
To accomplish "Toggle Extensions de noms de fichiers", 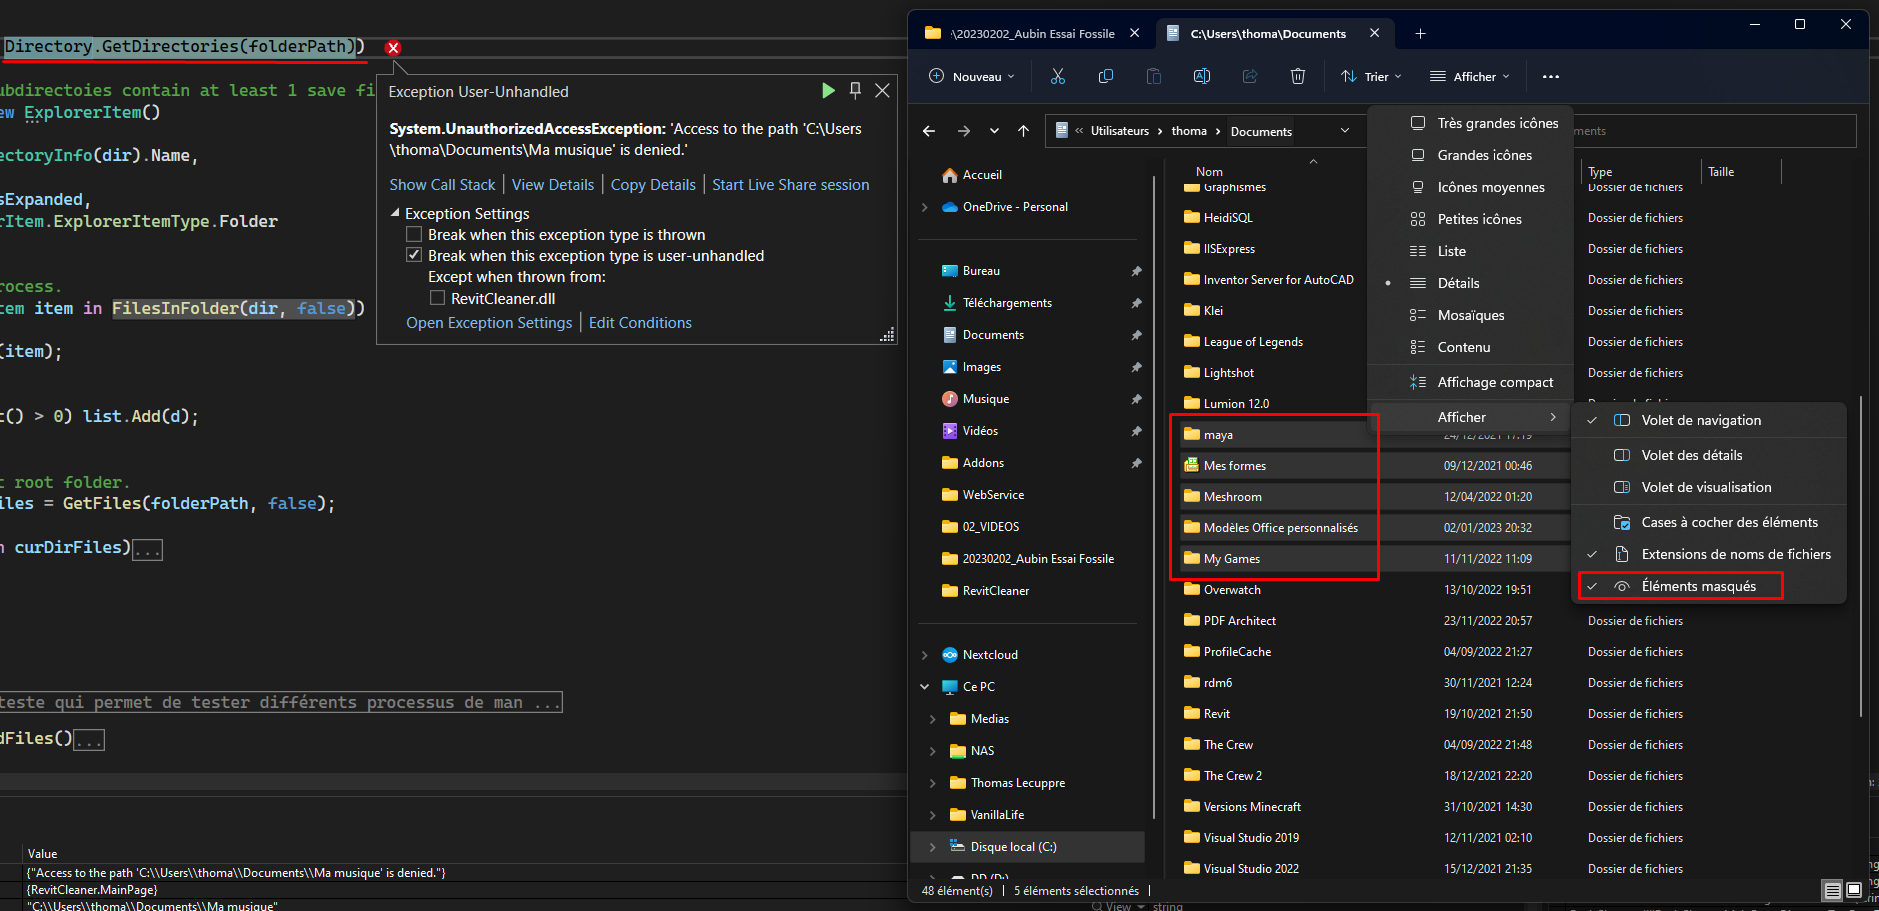I will (1709, 554).
